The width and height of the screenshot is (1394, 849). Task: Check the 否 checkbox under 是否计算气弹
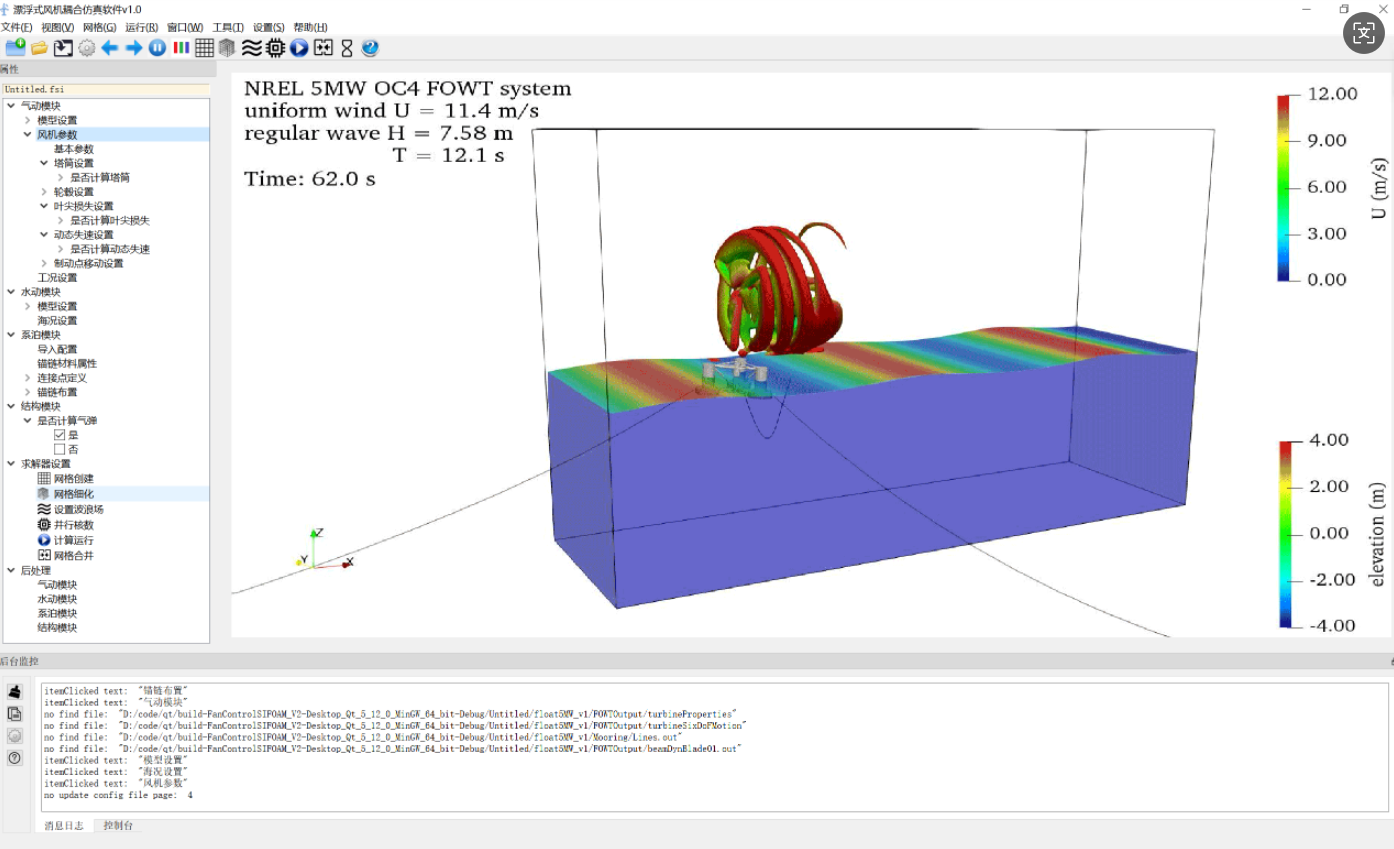[60, 450]
